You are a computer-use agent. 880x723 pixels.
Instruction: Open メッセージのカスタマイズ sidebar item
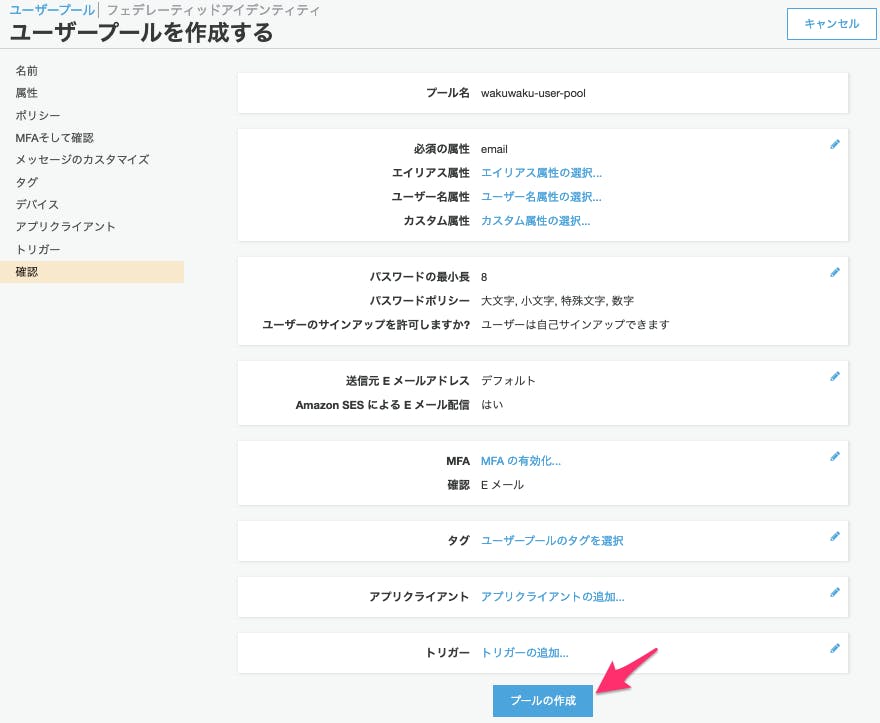82,160
